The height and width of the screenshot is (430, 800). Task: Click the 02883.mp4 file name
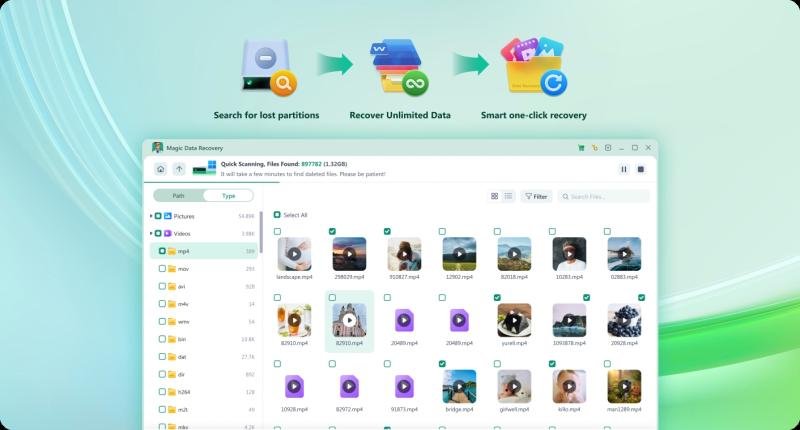pyautogui.click(x=624, y=277)
